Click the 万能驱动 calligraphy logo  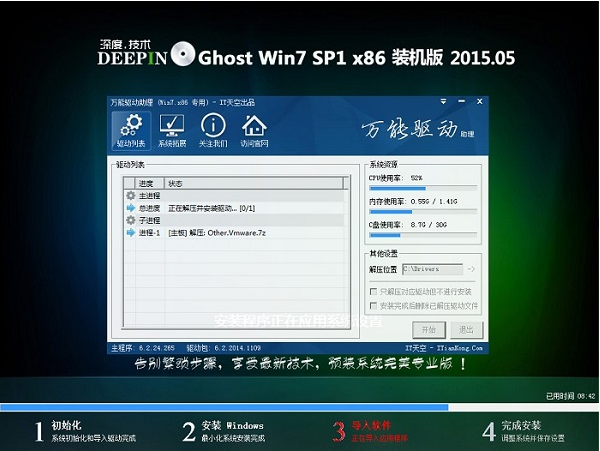tap(417, 129)
